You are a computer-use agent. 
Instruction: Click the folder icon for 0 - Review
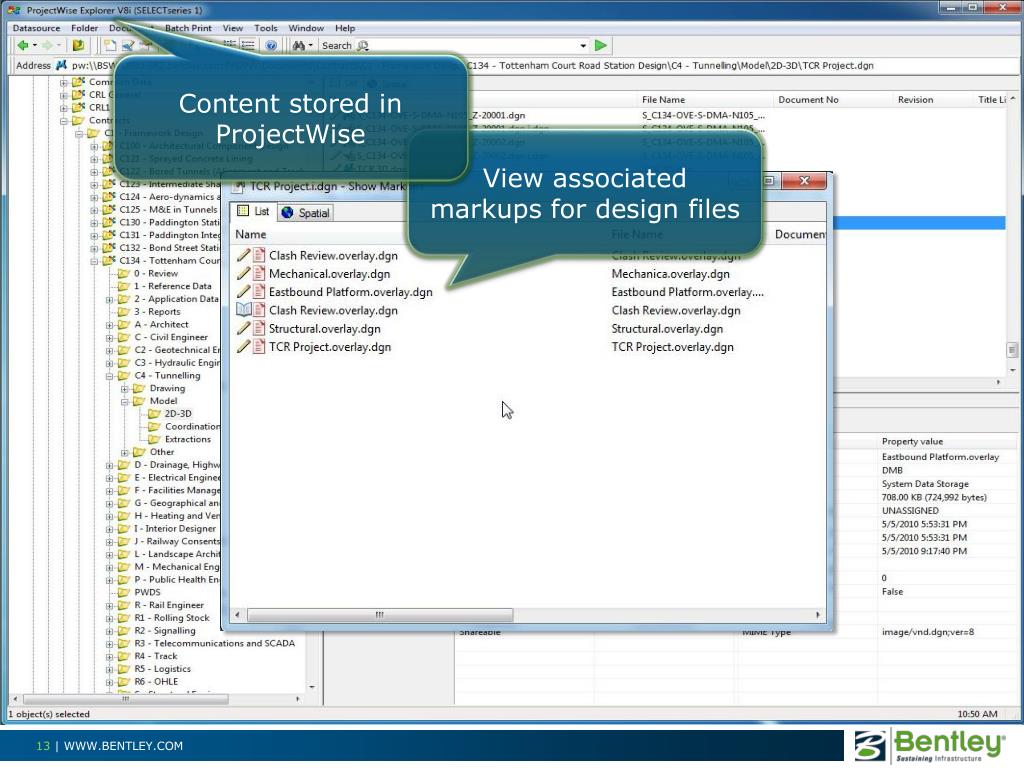(124, 274)
